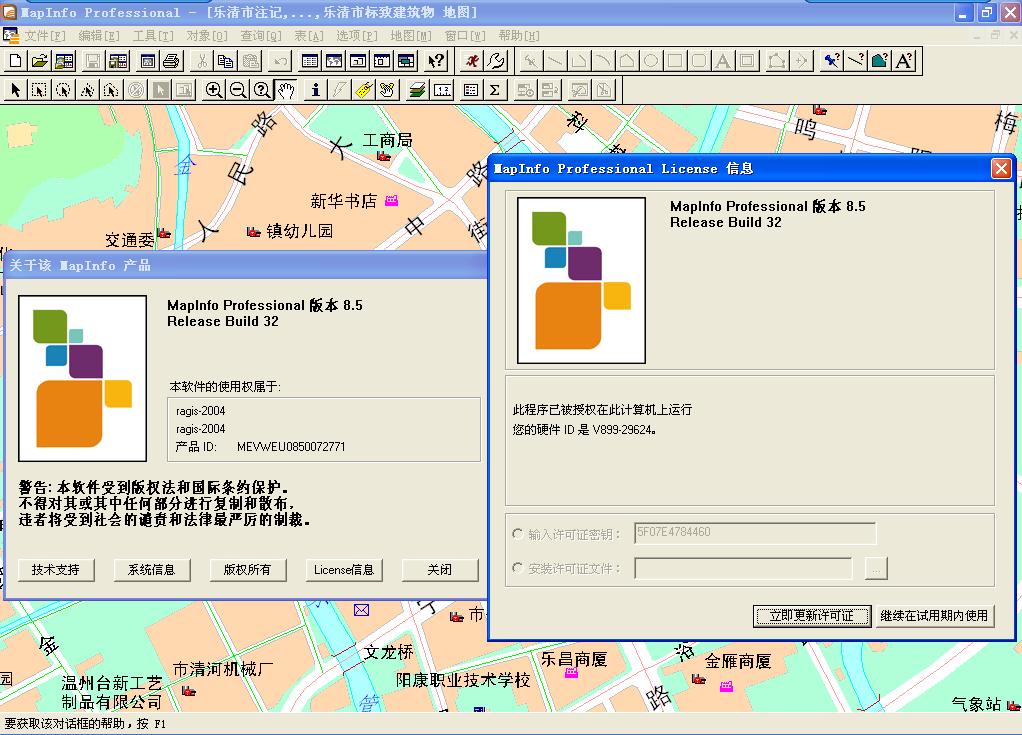
Task: Open the 地图 menu
Action: 411,36
